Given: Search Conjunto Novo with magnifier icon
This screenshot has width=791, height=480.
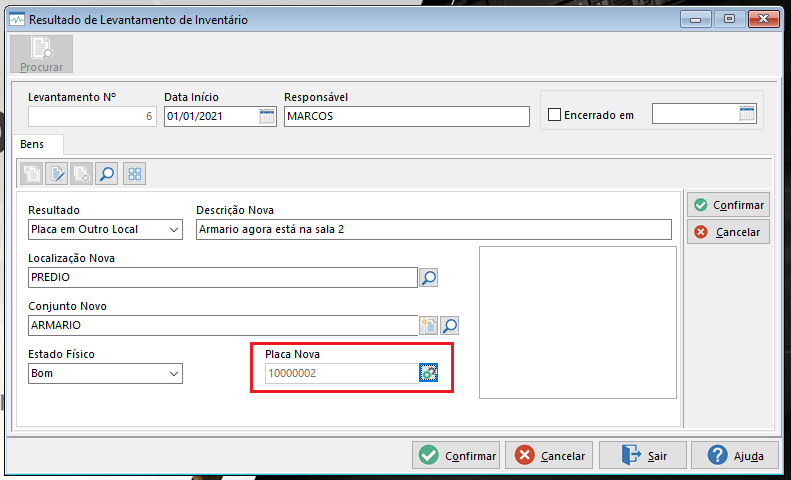Looking at the screenshot, I should point(449,326).
